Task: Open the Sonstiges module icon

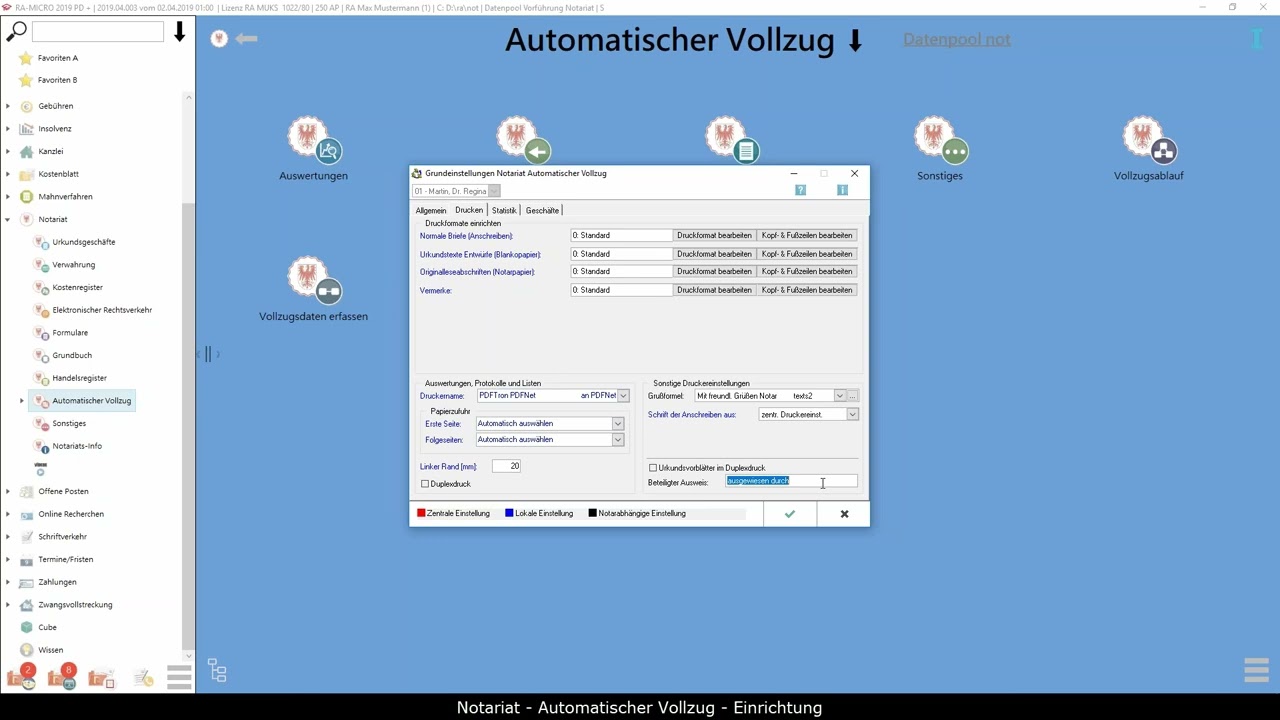Action: (940, 140)
